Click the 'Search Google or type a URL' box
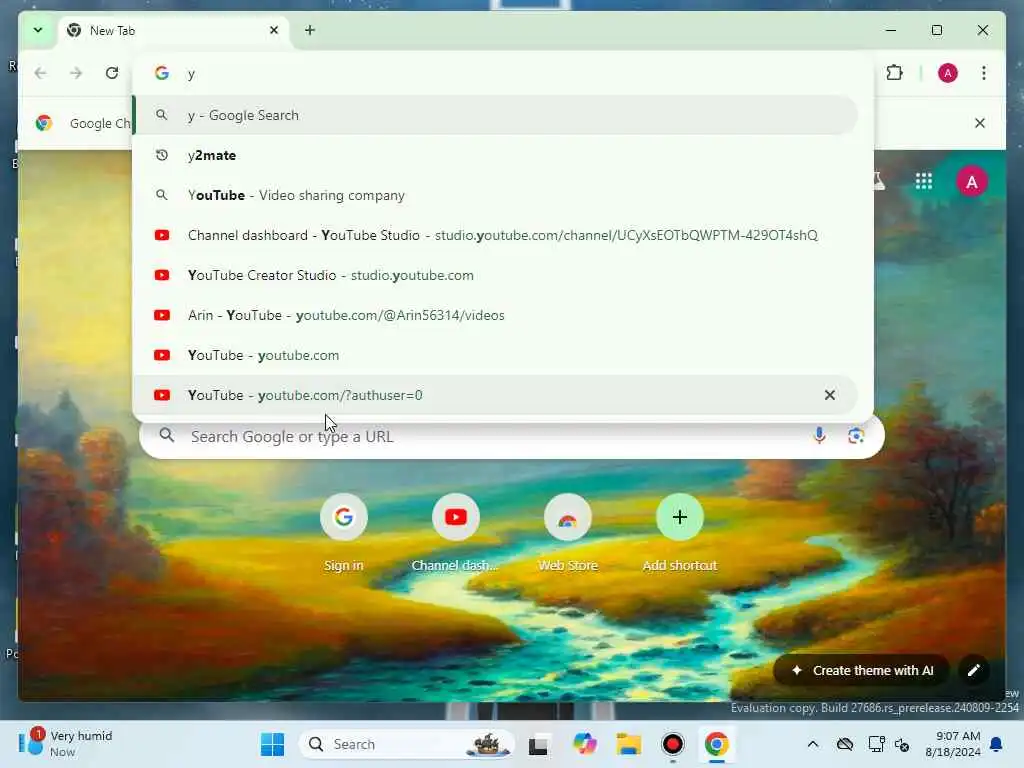1024x768 pixels. (512, 436)
